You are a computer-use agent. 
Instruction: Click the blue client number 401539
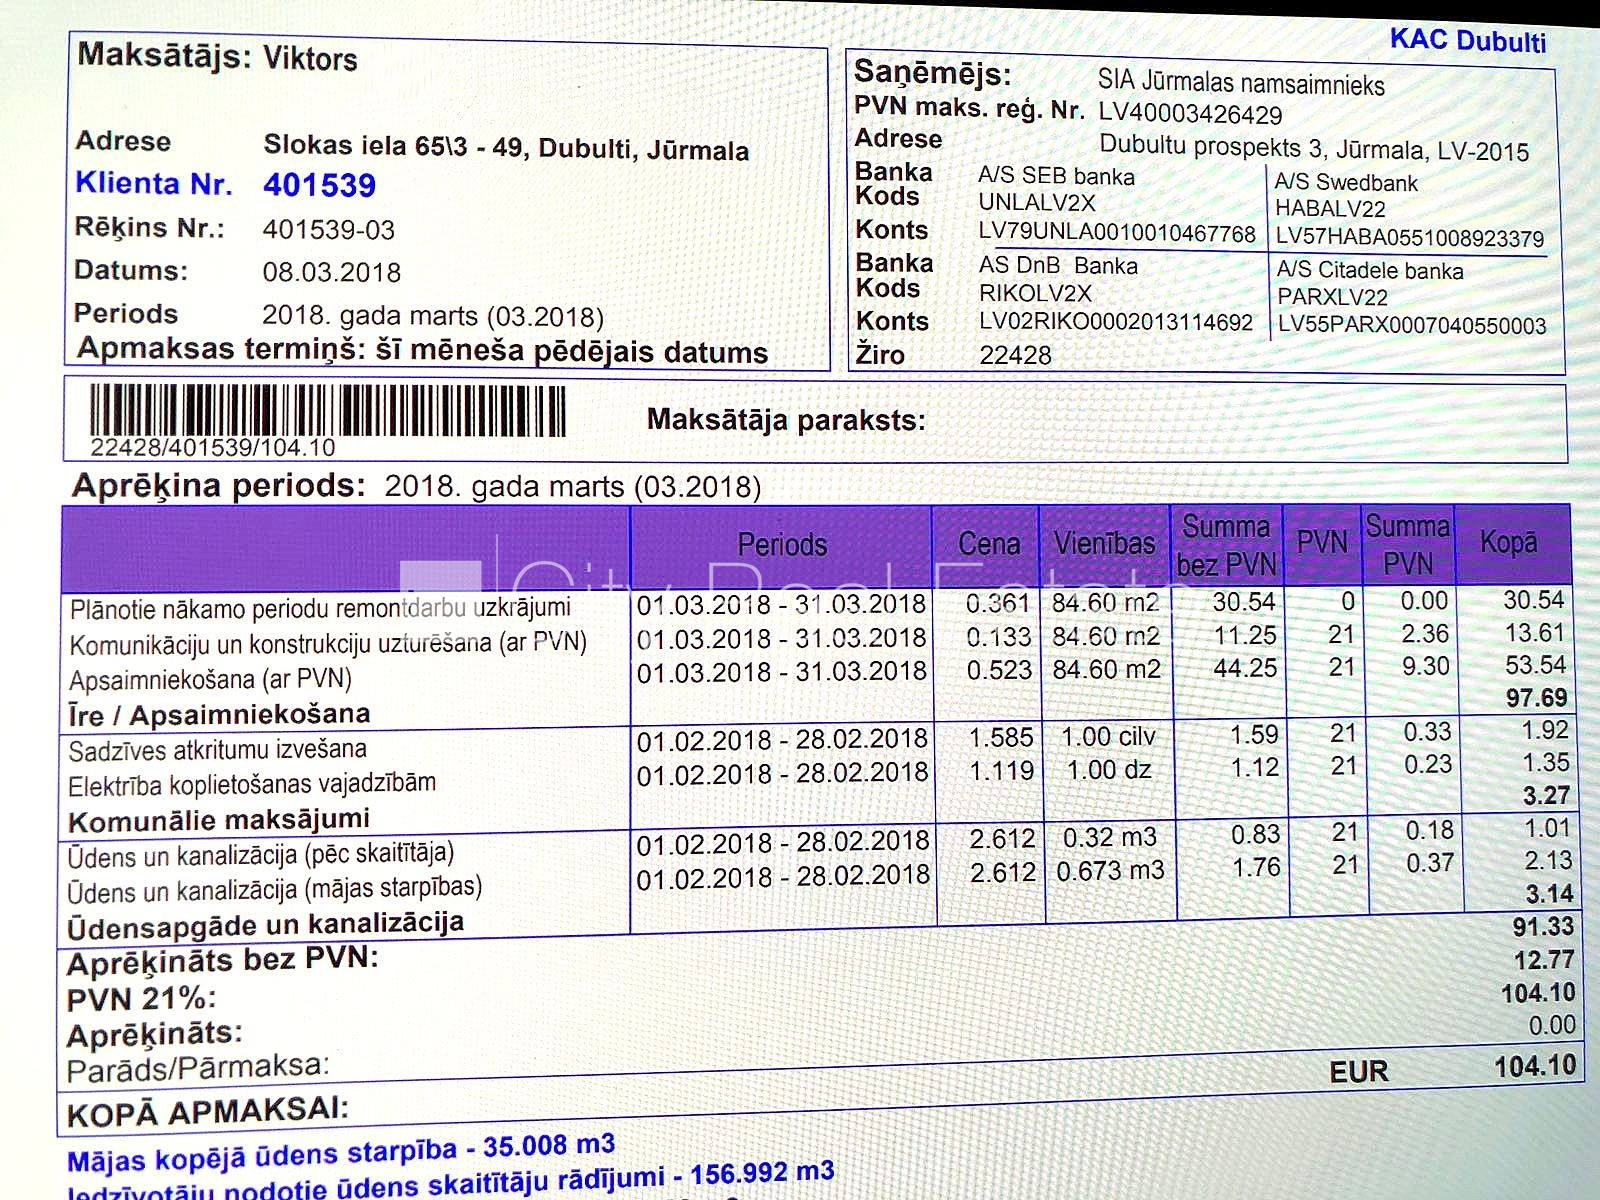pos(319,185)
